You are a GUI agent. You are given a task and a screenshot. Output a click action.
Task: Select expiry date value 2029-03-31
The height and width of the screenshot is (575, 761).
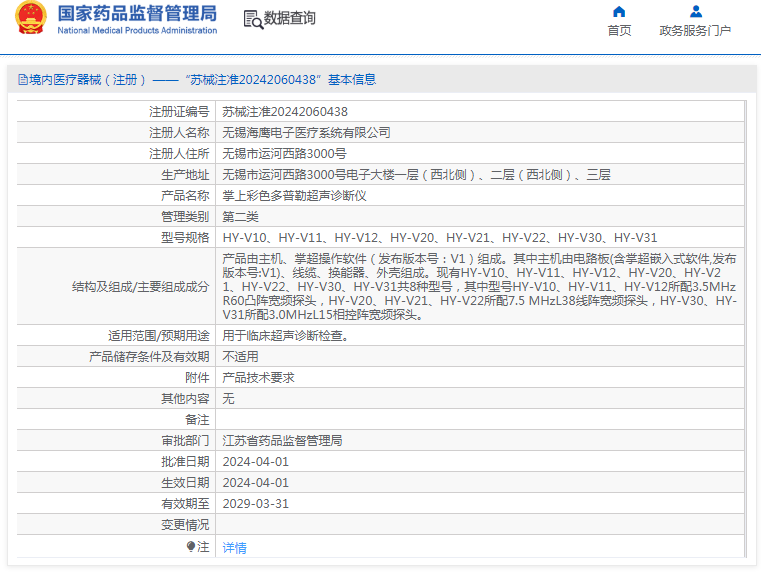(x=255, y=504)
